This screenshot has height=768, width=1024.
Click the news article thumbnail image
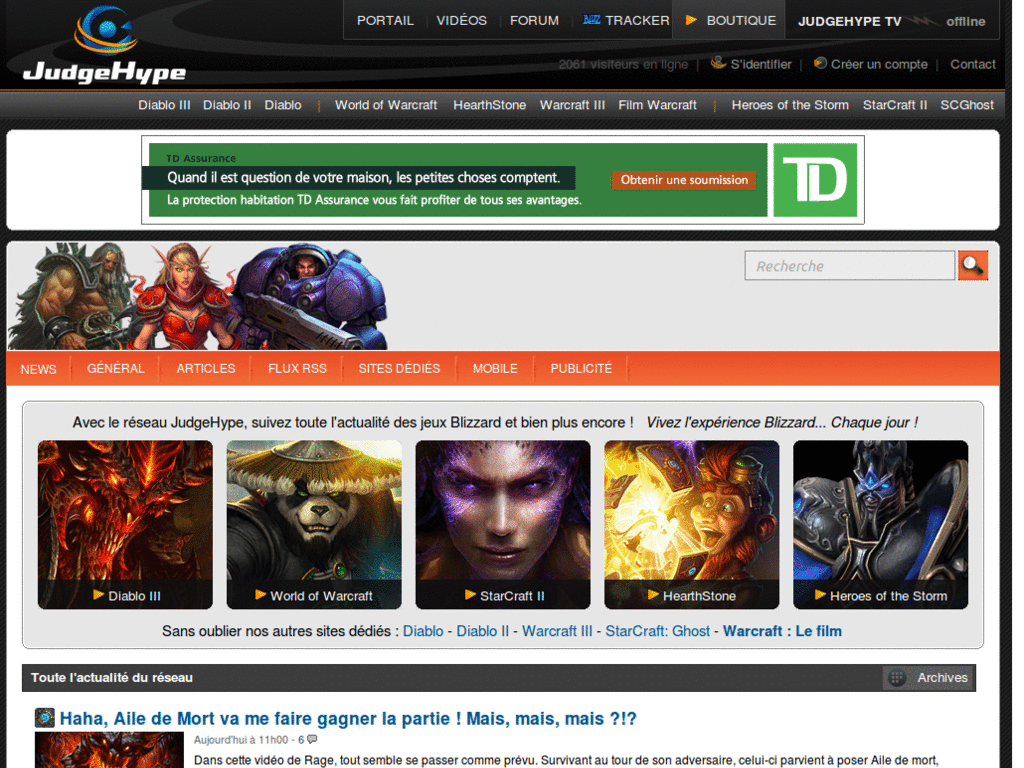pyautogui.click(x=109, y=750)
